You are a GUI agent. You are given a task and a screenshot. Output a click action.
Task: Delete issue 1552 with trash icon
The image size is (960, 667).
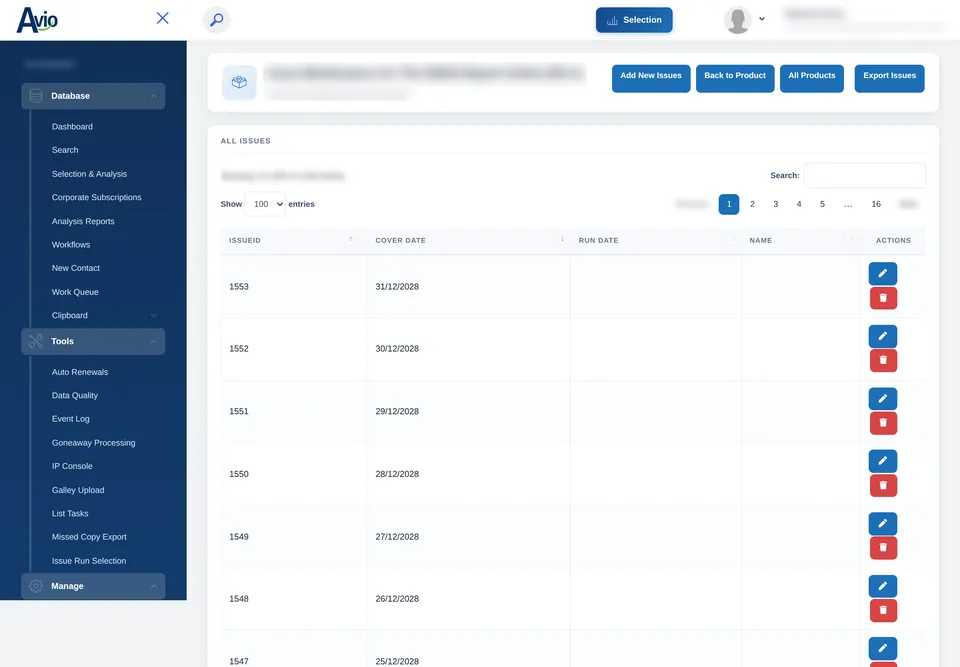point(883,360)
